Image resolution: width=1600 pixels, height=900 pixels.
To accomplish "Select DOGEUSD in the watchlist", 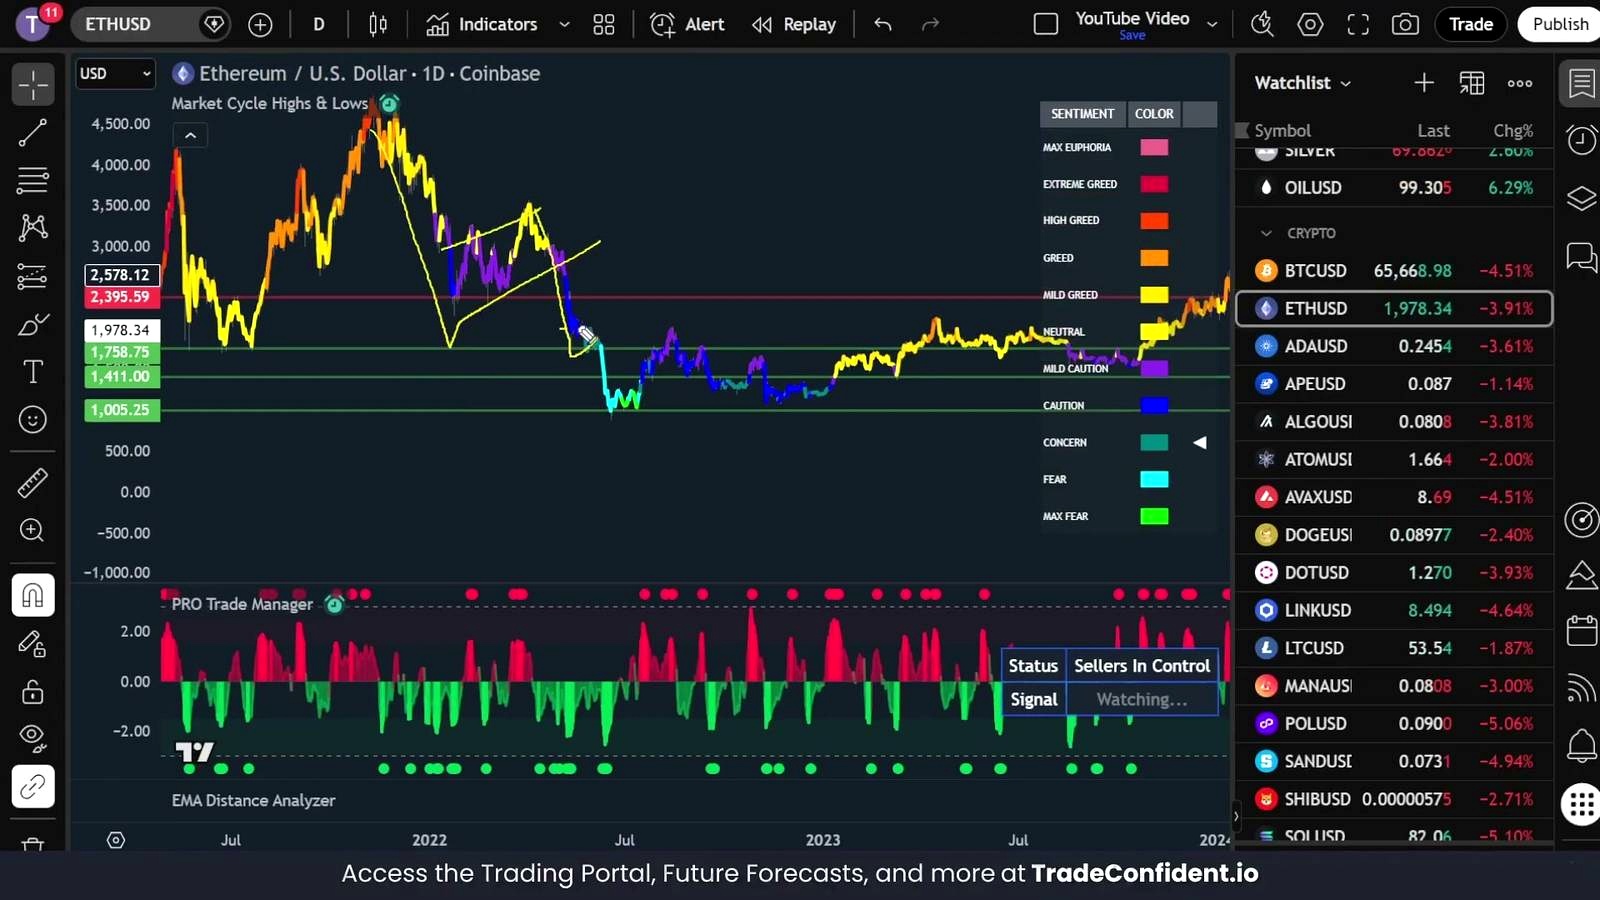I will [x=1394, y=535].
